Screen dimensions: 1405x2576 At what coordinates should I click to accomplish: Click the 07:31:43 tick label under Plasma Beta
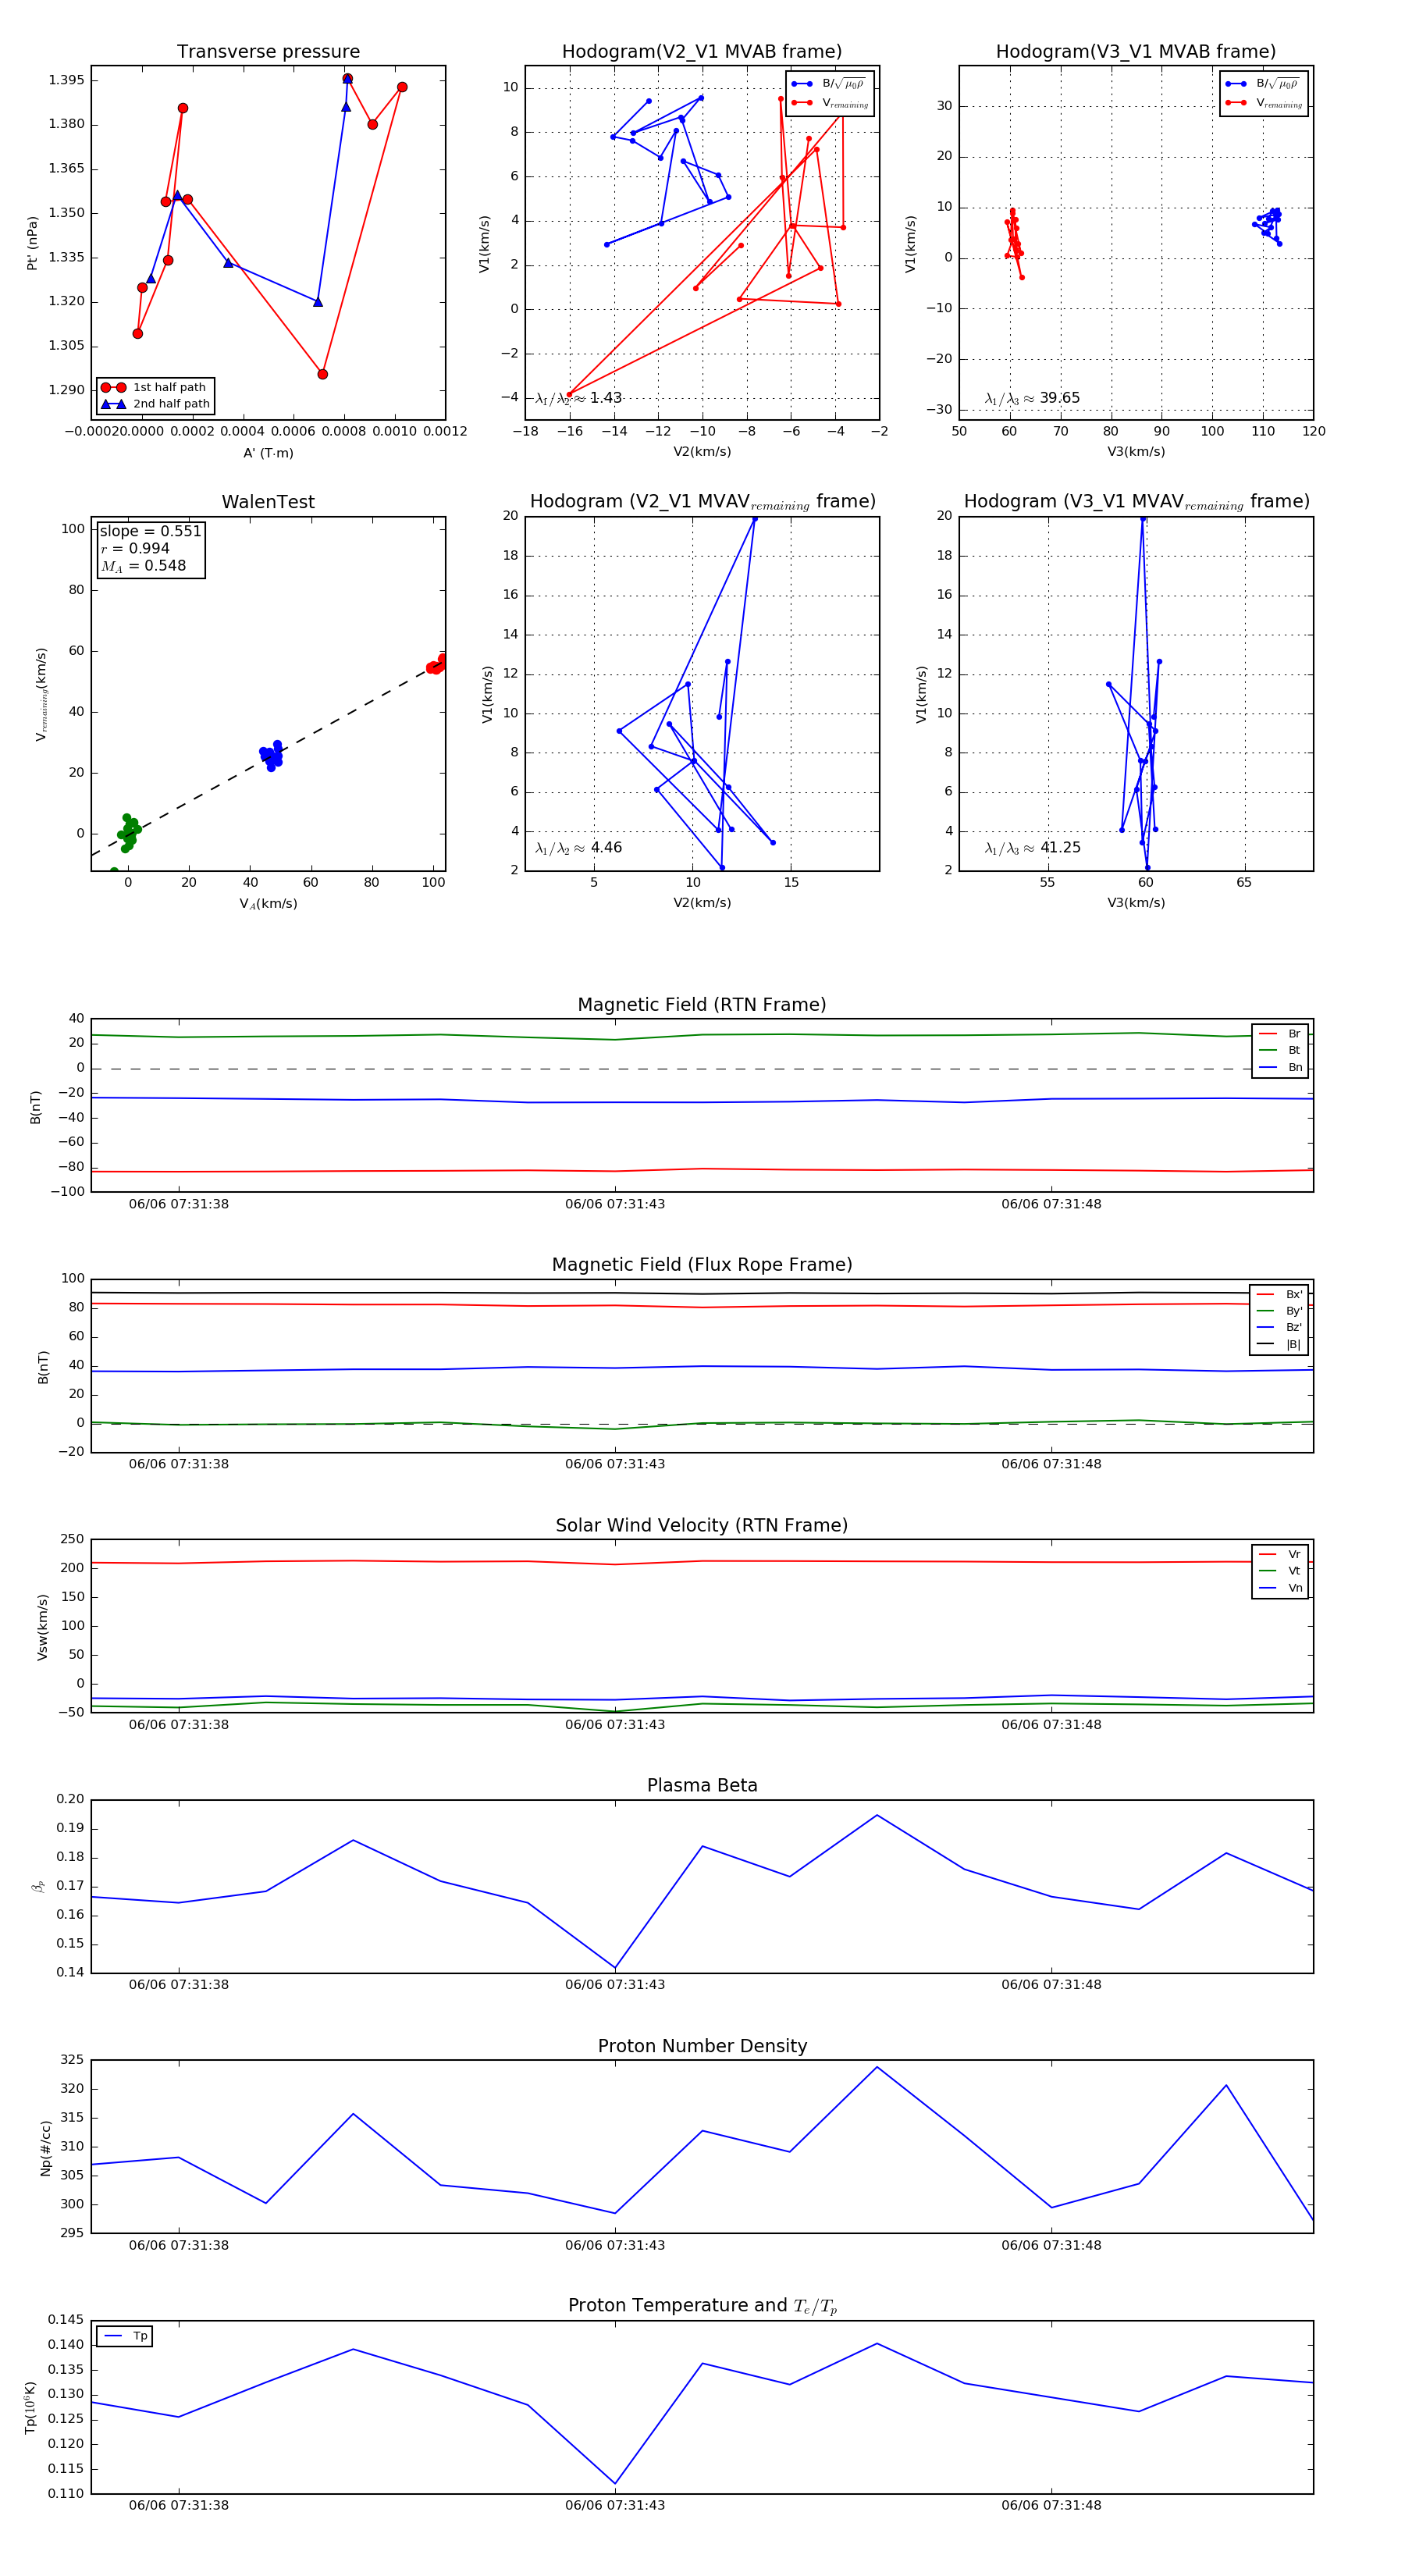[614, 1984]
